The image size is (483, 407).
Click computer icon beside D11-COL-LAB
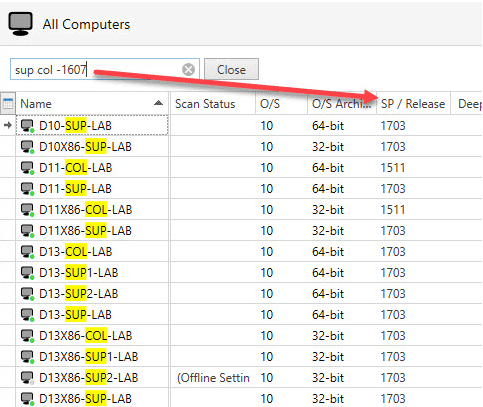28,168
